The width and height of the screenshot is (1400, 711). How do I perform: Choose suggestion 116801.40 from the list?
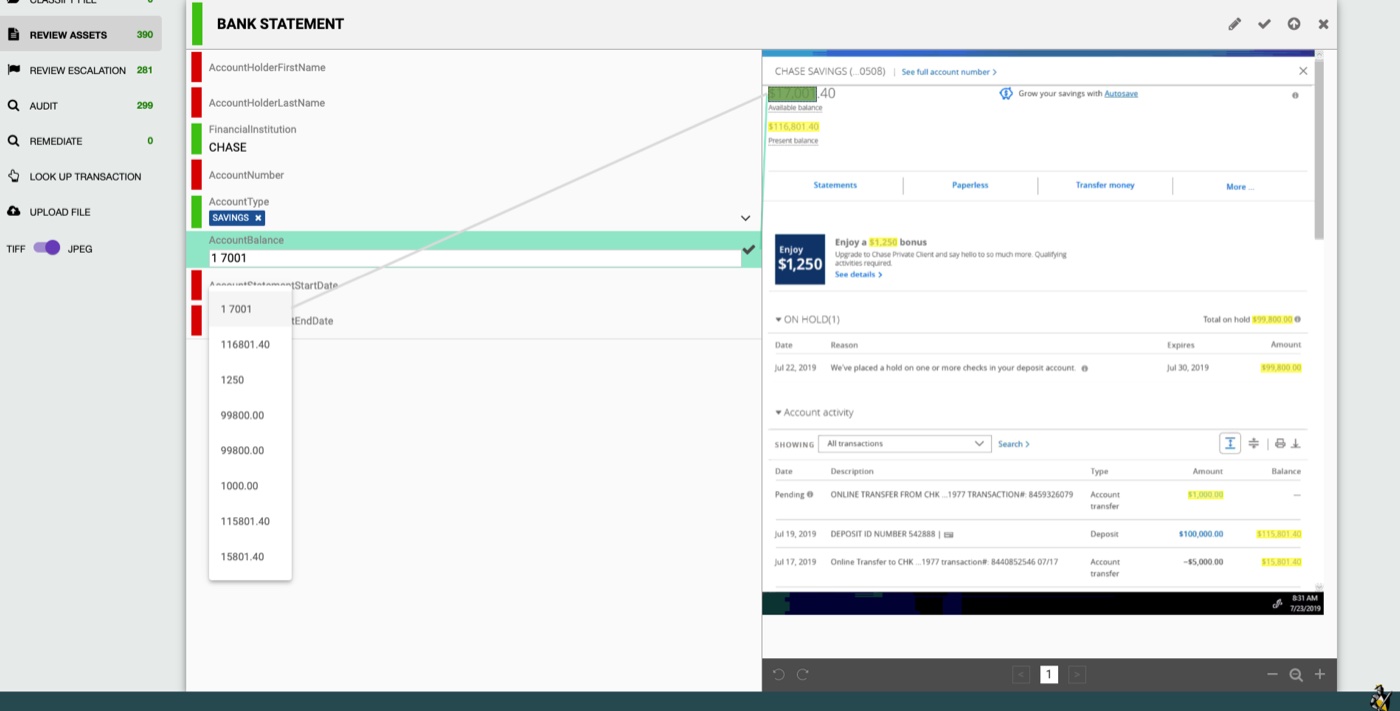click(250, 344)
